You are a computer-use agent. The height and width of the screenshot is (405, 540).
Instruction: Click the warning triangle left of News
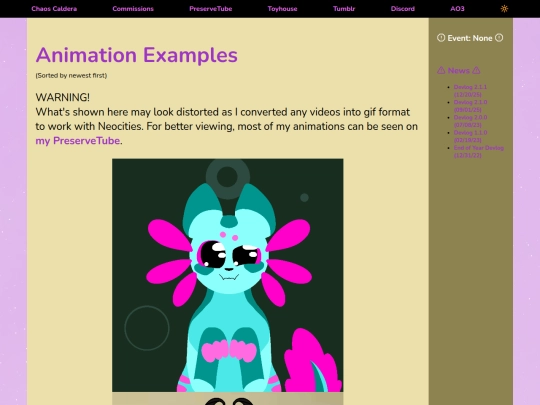(441, 70)
